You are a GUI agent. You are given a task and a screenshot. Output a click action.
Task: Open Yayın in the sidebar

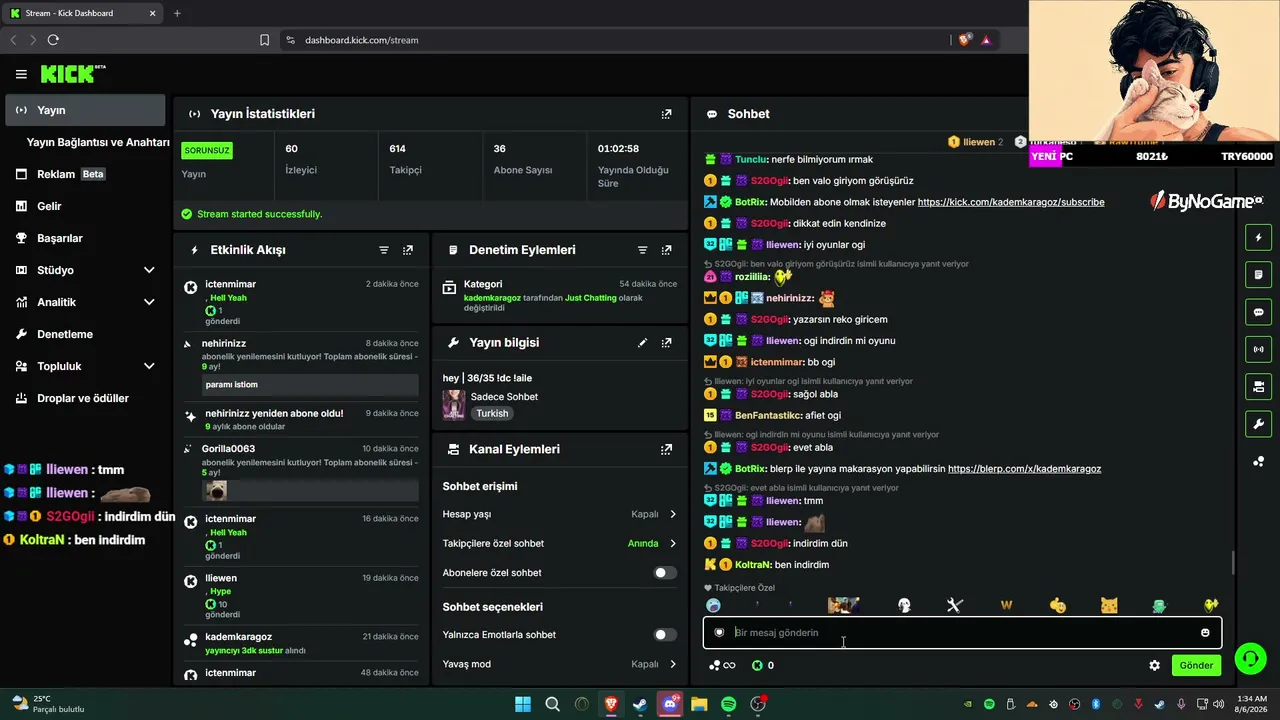click(85, 110)
